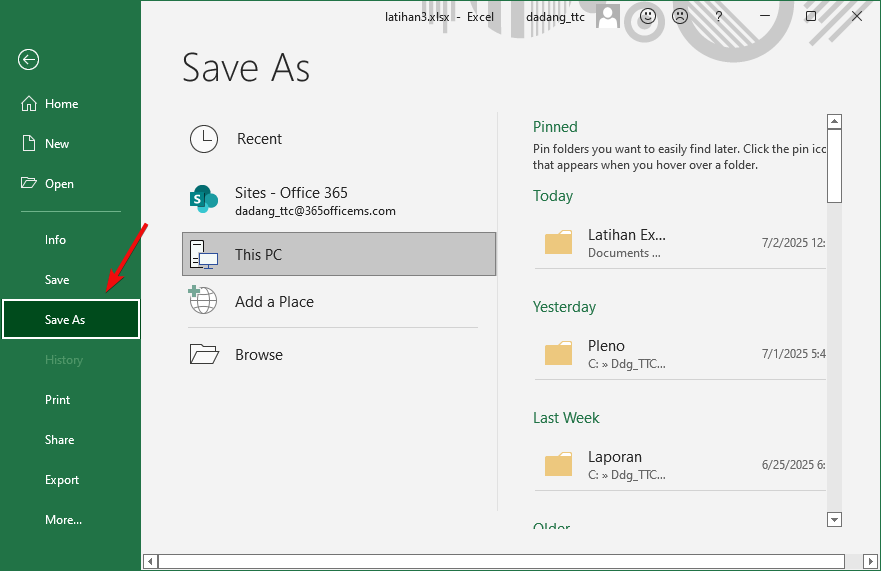
Task: Click the Yesterday group heading
Action: point(564,307)
